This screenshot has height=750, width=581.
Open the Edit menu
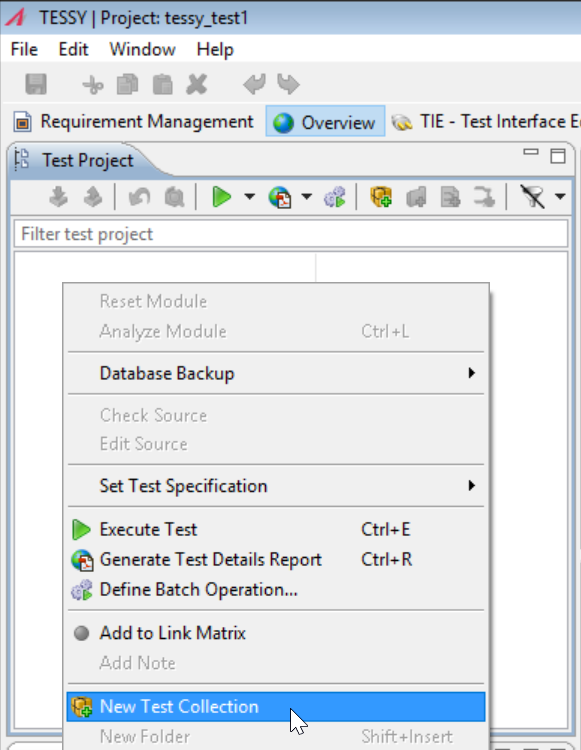tap(73, 49)
